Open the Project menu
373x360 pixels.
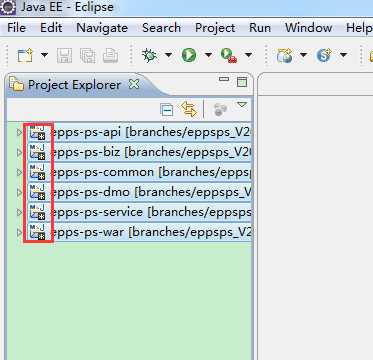pyautogui.click(x=215, y=28)
